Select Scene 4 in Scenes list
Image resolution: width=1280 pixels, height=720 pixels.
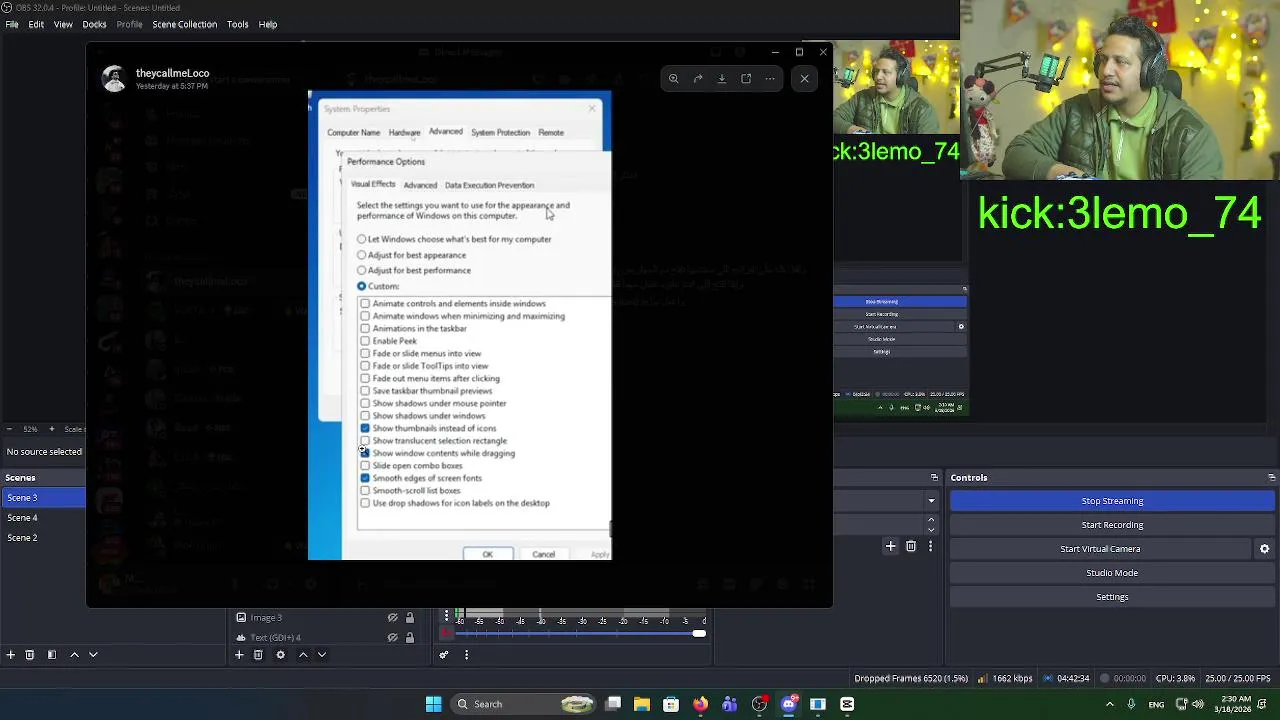(x=43, y=518)
